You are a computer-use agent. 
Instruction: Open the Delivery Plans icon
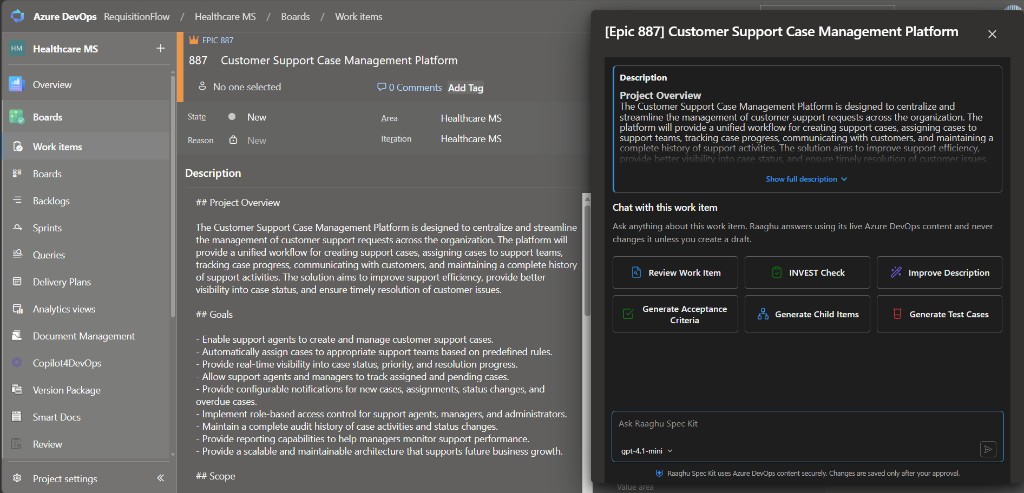[x=18, y=282]
